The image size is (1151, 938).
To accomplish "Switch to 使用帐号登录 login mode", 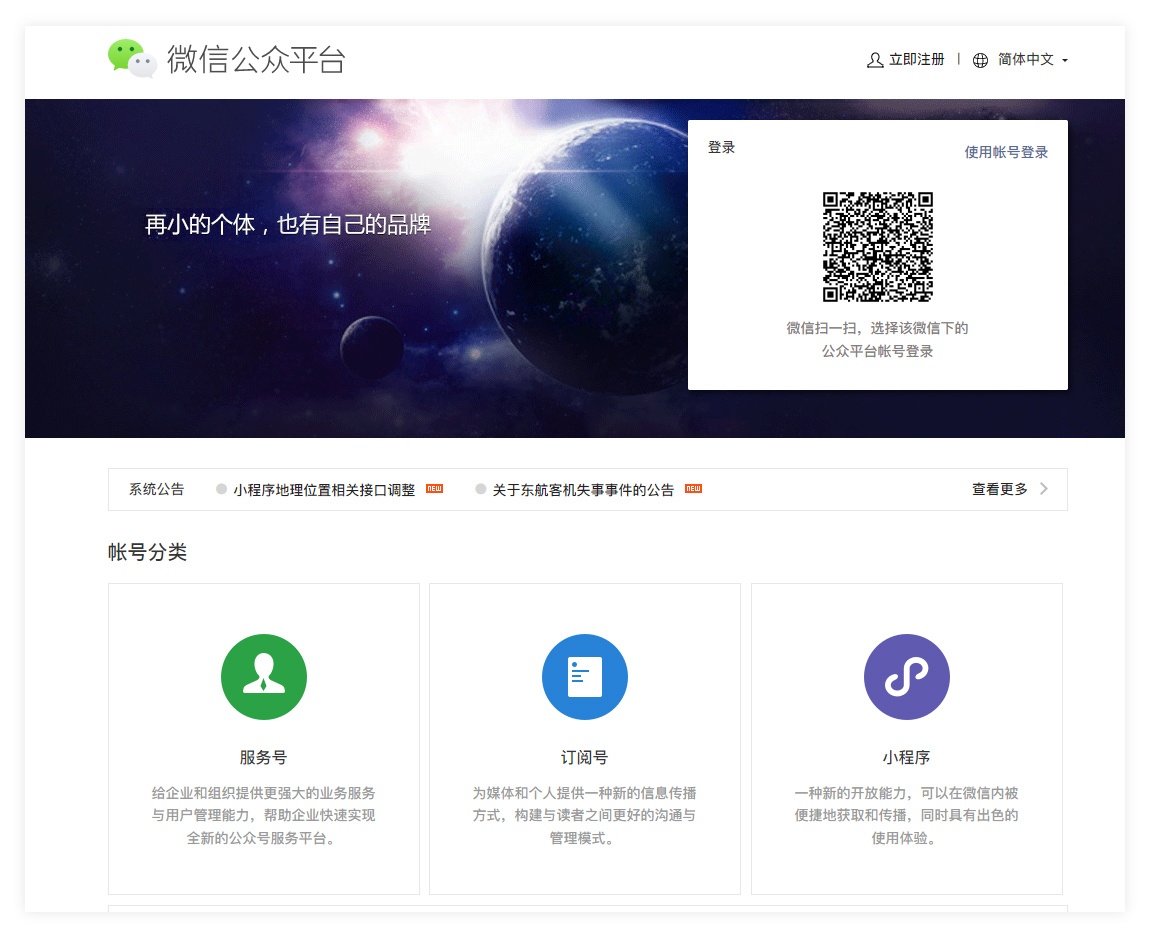I will pyautogui.click(x=1006, y=152).
